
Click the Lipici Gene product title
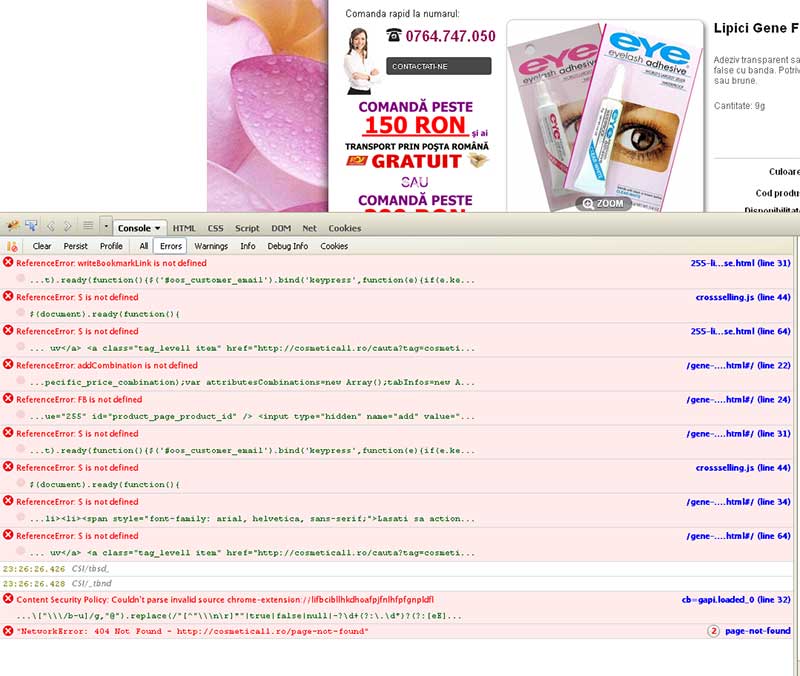point(756,28)
